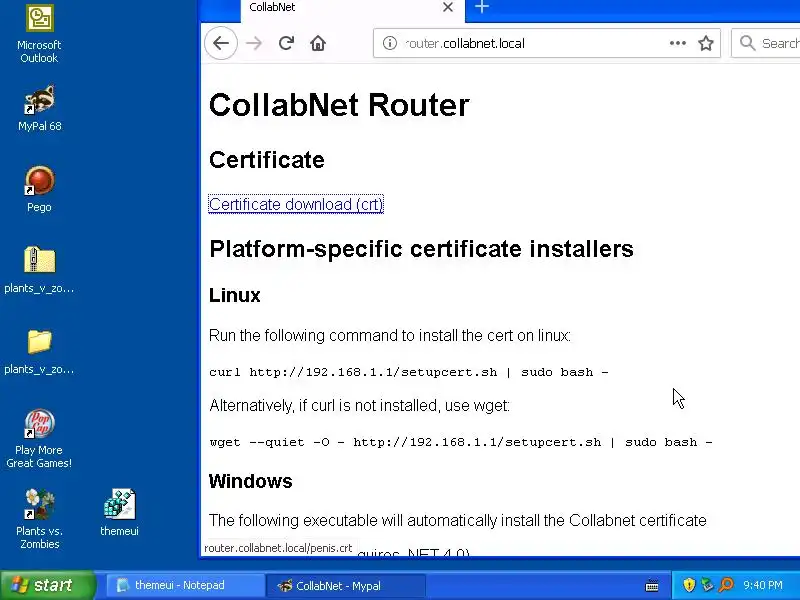Select the unzipped plants_v_zo... folder icon
The width and height of the screenshot is (800, 600).
[x=39, y=351]
